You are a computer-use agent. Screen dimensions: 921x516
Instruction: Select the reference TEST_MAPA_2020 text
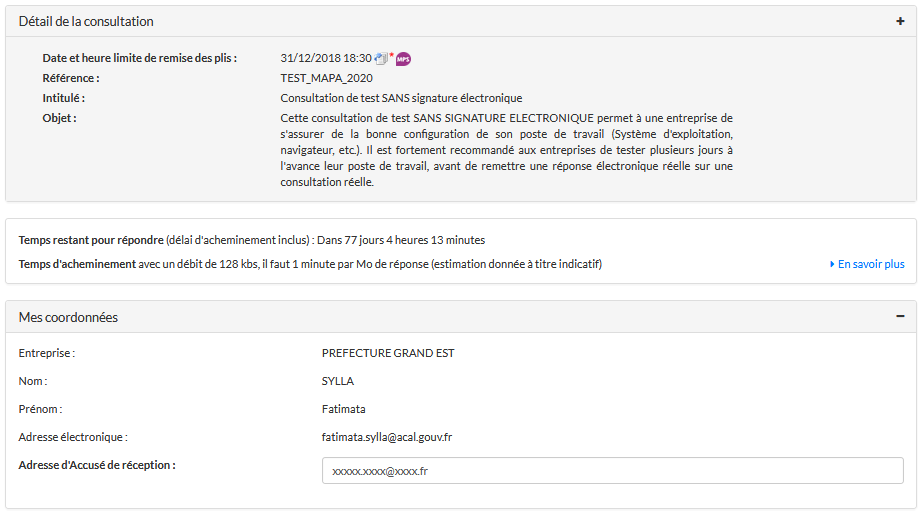coord(327,78)
